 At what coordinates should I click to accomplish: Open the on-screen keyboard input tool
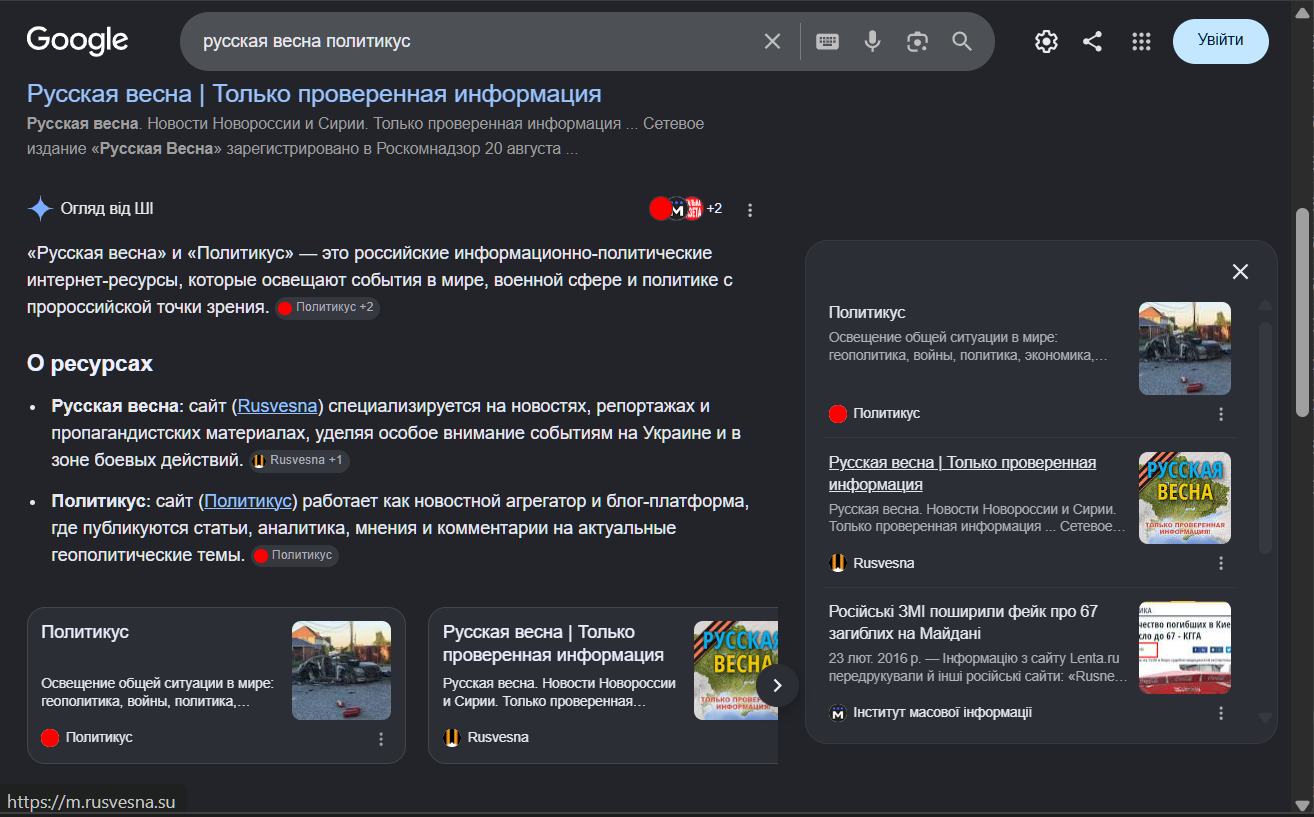[x=827, y=41]
